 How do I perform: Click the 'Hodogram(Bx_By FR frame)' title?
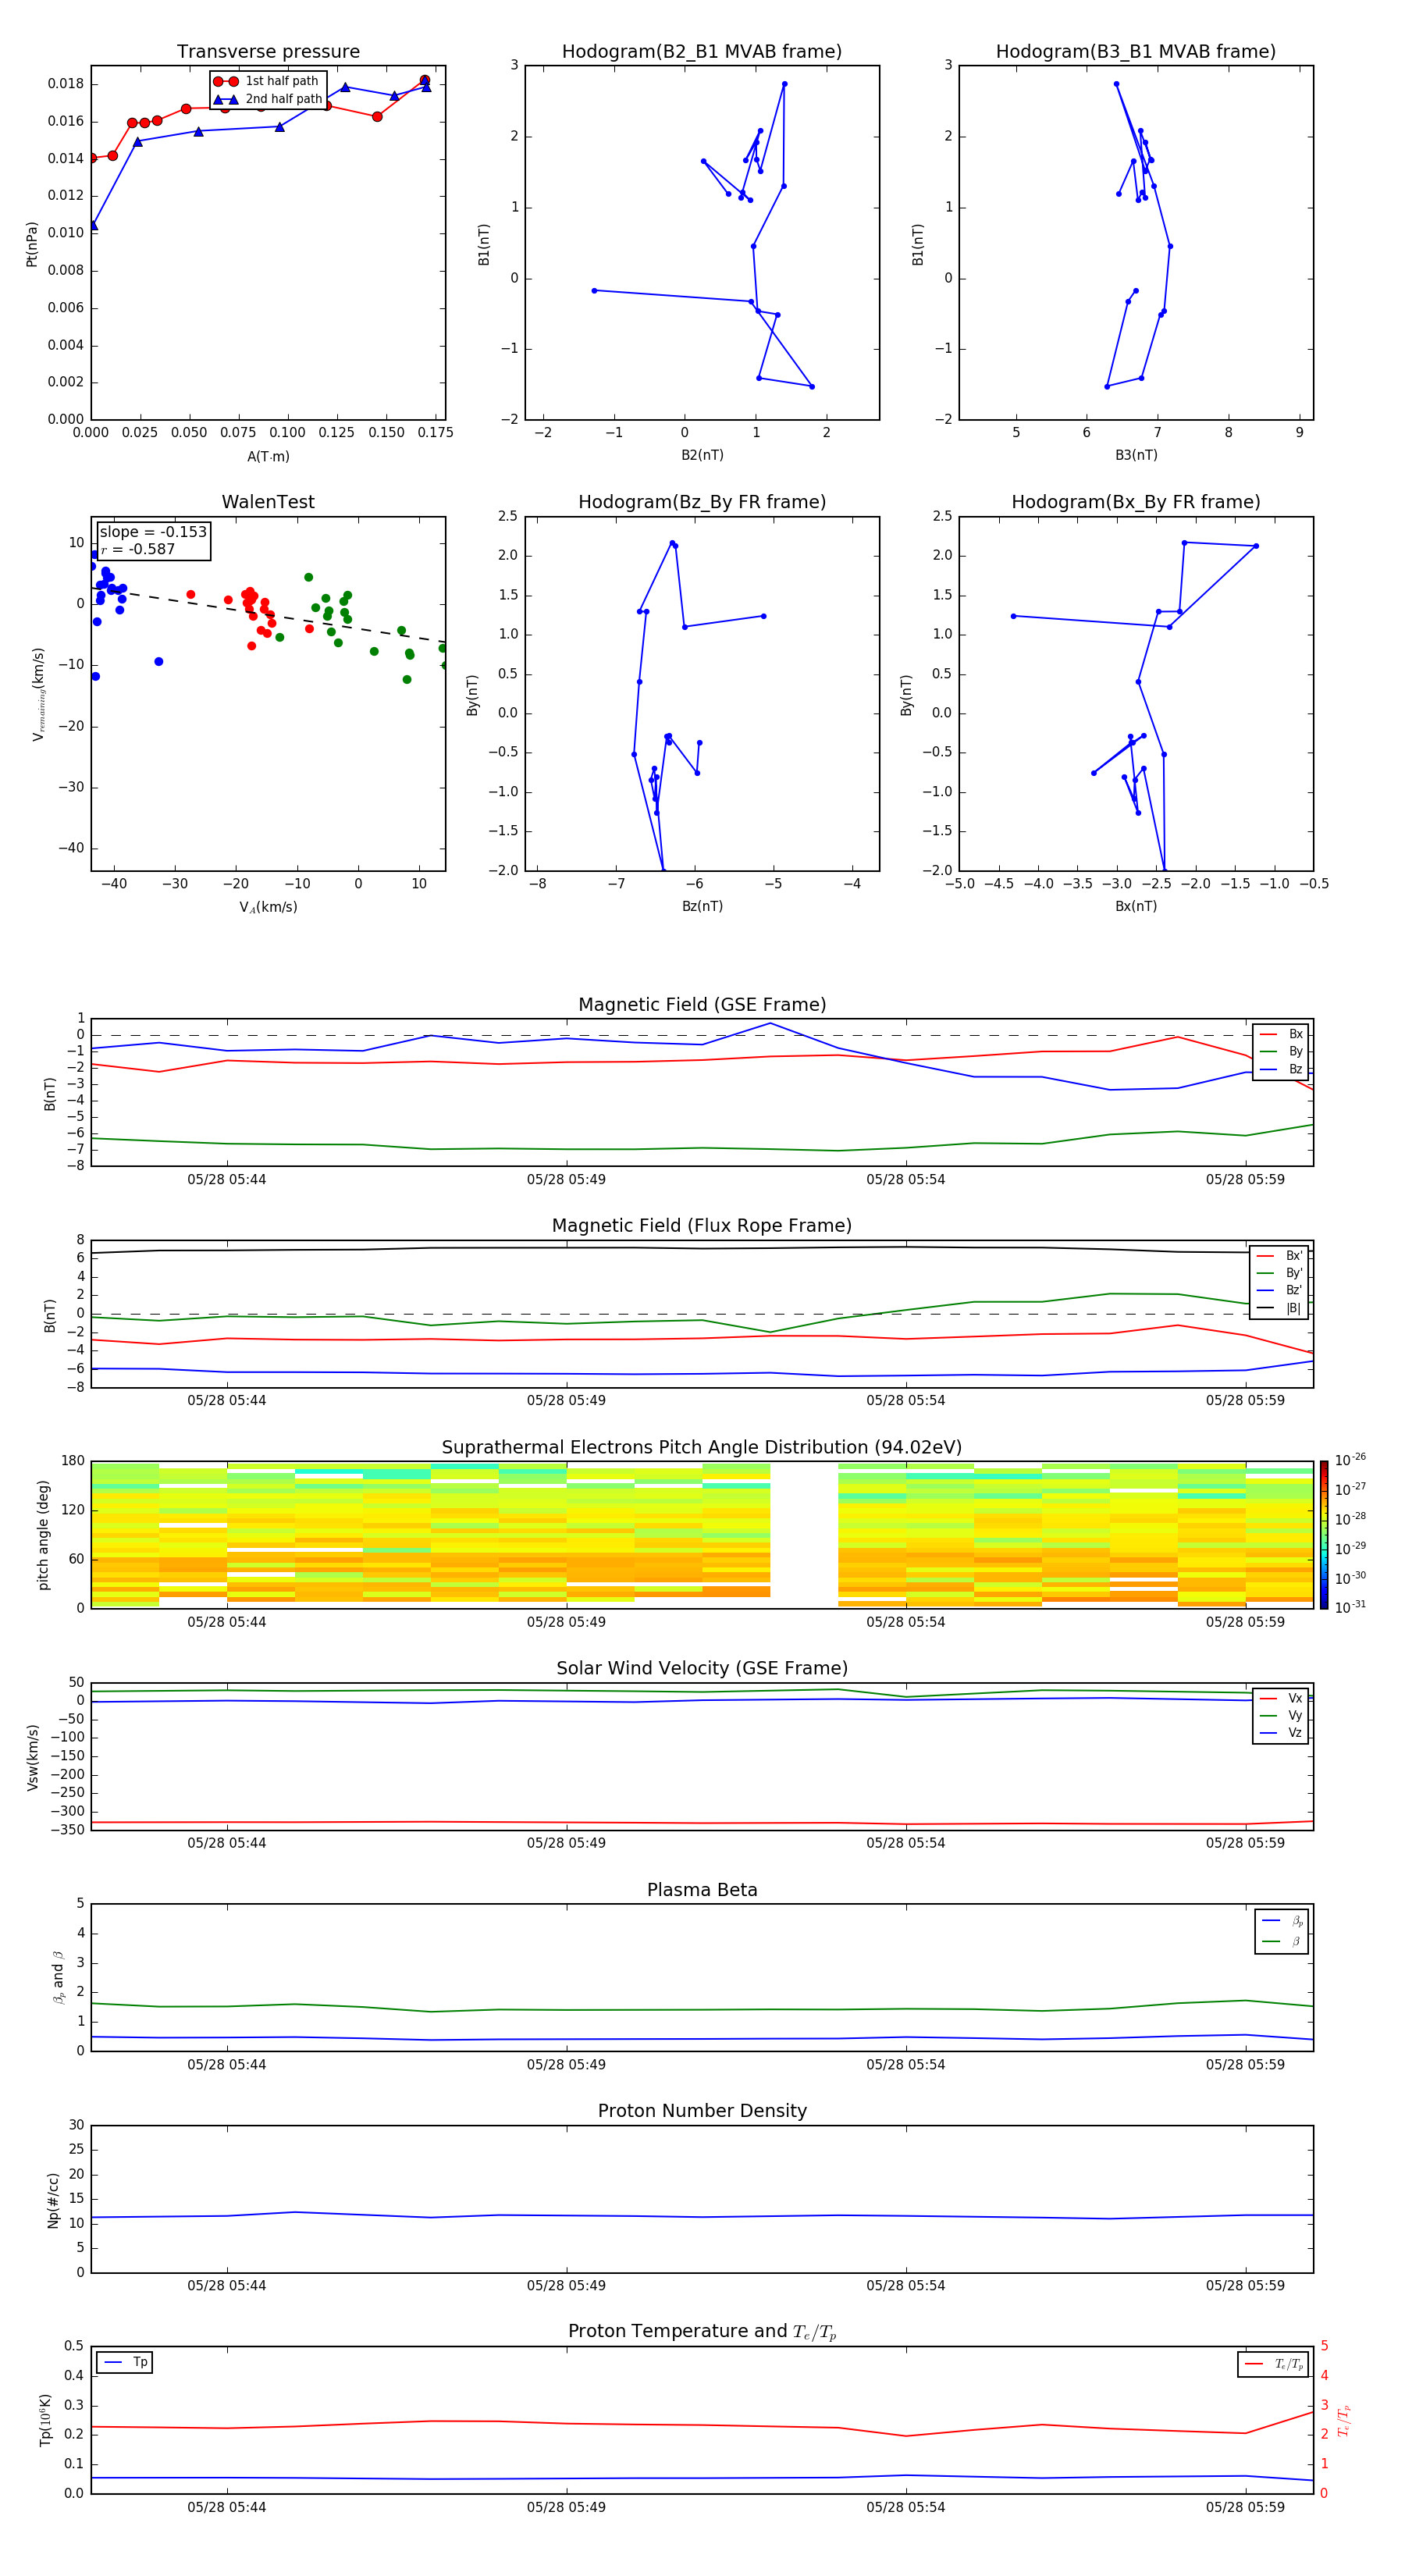pyautogui.click(x=1136, y=502)
